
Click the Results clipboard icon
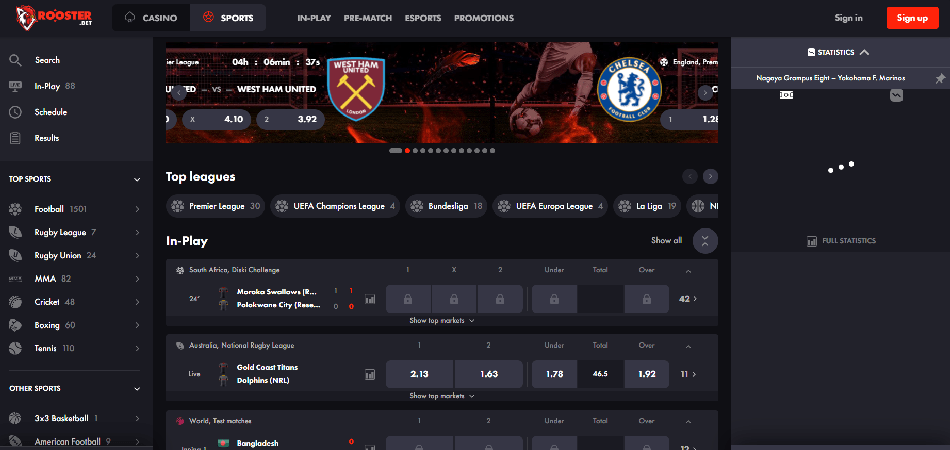coord(15,138)
